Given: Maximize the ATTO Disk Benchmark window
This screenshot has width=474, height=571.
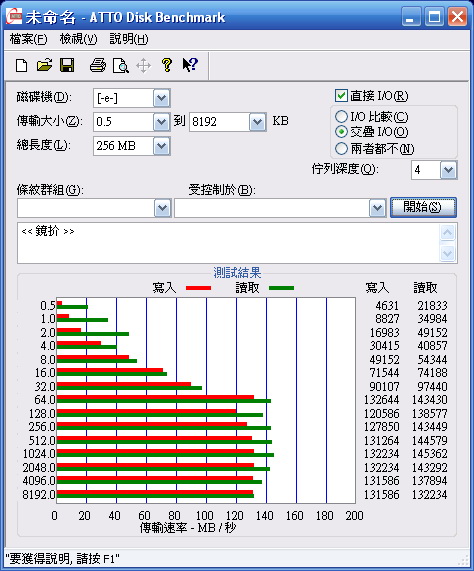Looking at the screenshot, I should point(434,17).
